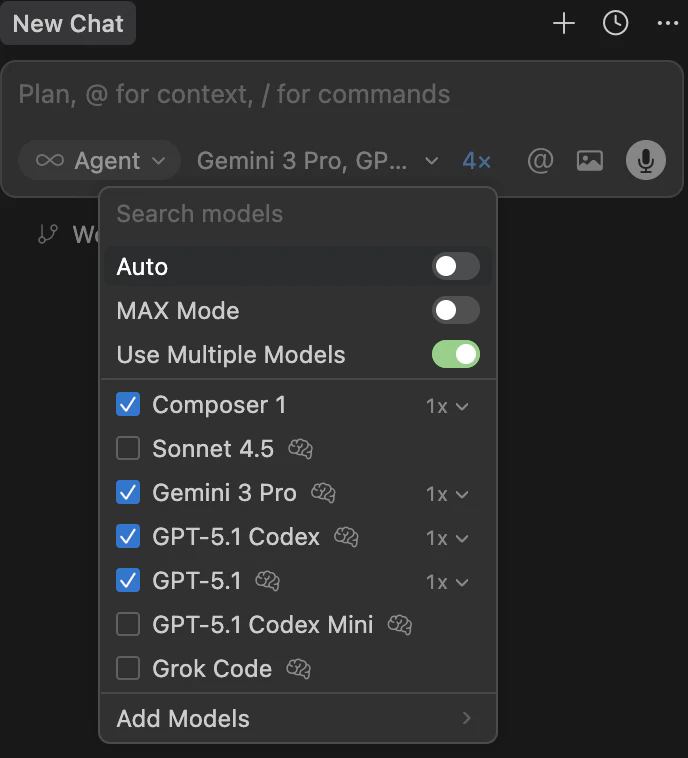This screenshot has width=688, height=758.
Task: Click the brain icon beside Sonnet 4.5
Action: point(301,449)
